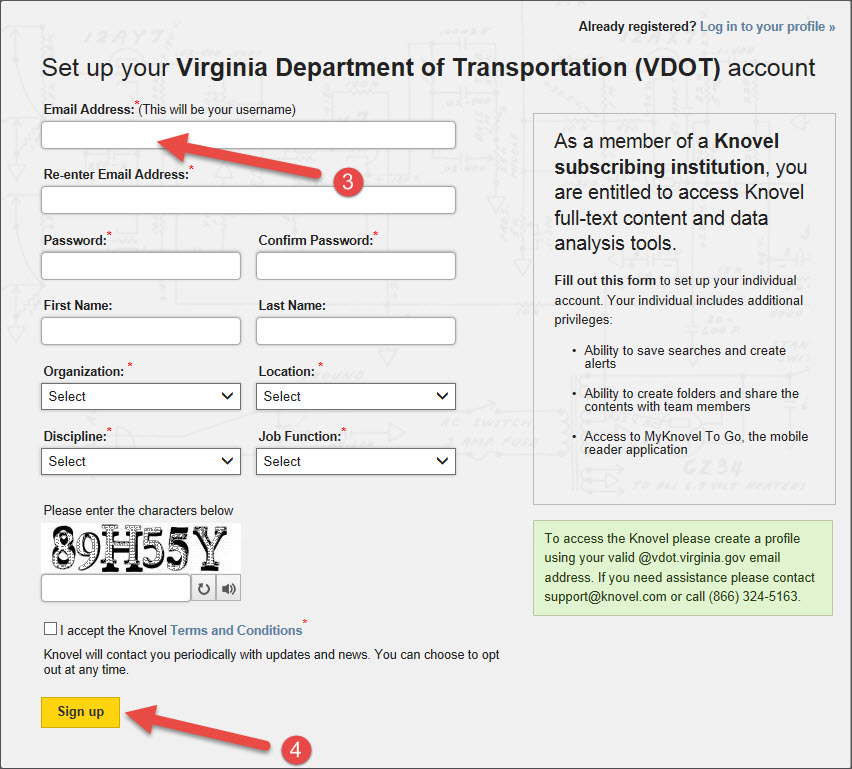Click the Sign up button

(x=80, y=712)
